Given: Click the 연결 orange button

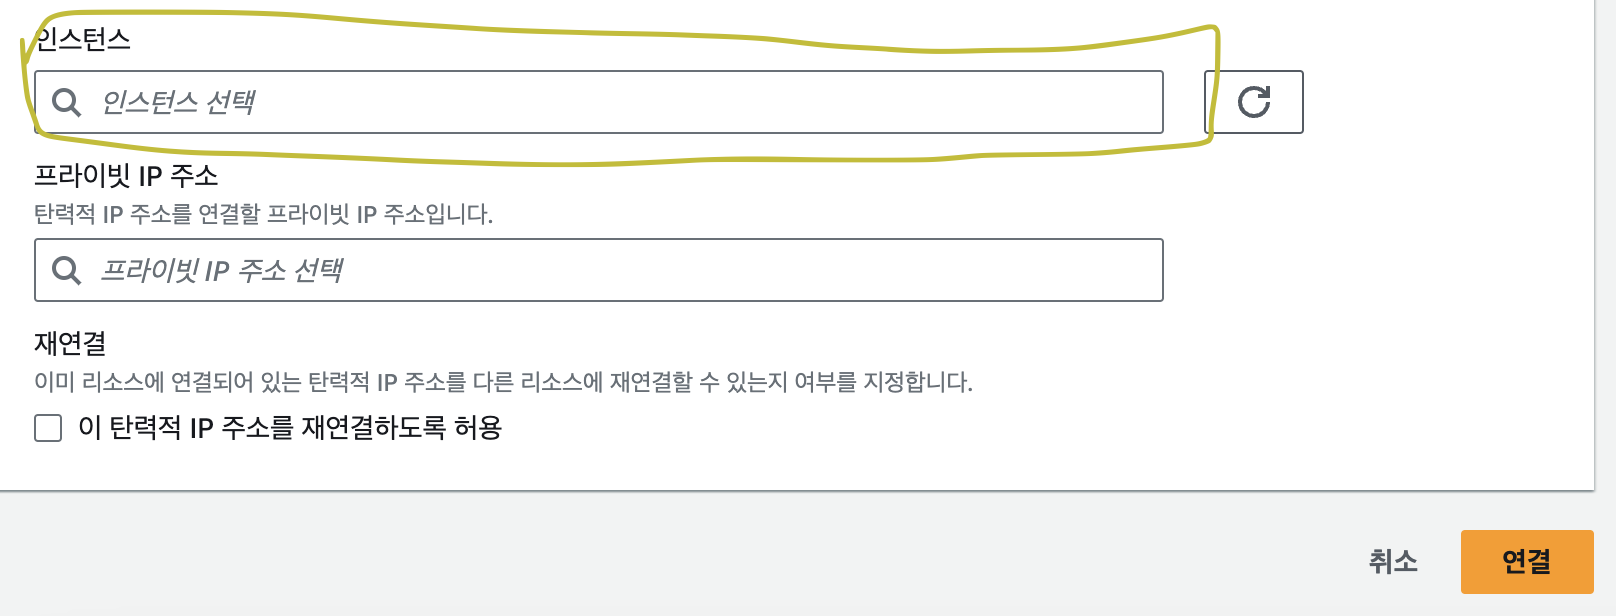Looking at the screenshot, I should coord(1527,562).
